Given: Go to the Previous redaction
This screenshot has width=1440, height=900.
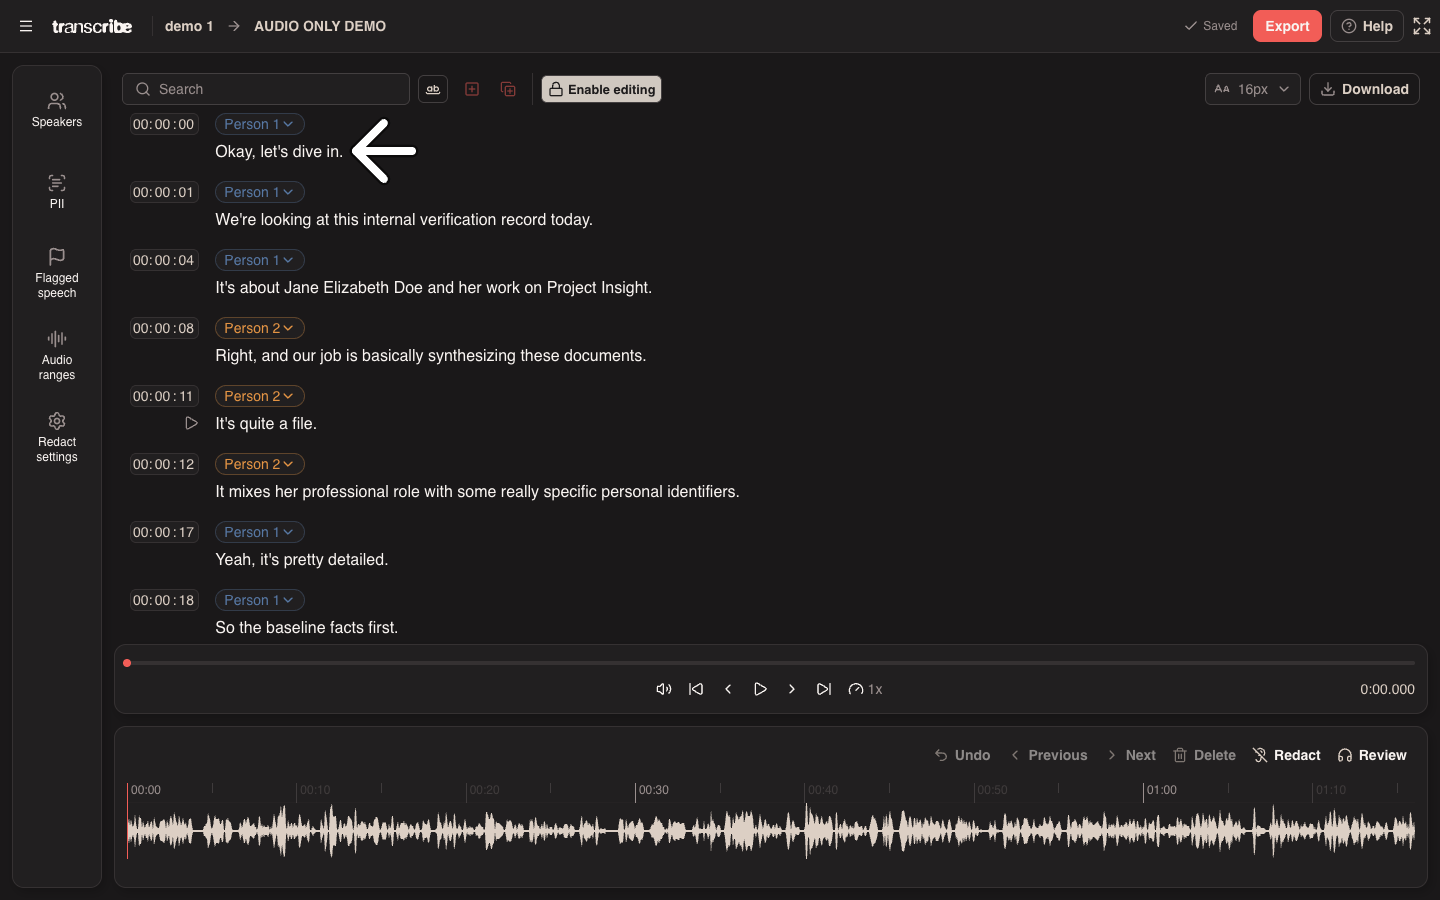Looking at the screenshot, I should click(1048, 755).
